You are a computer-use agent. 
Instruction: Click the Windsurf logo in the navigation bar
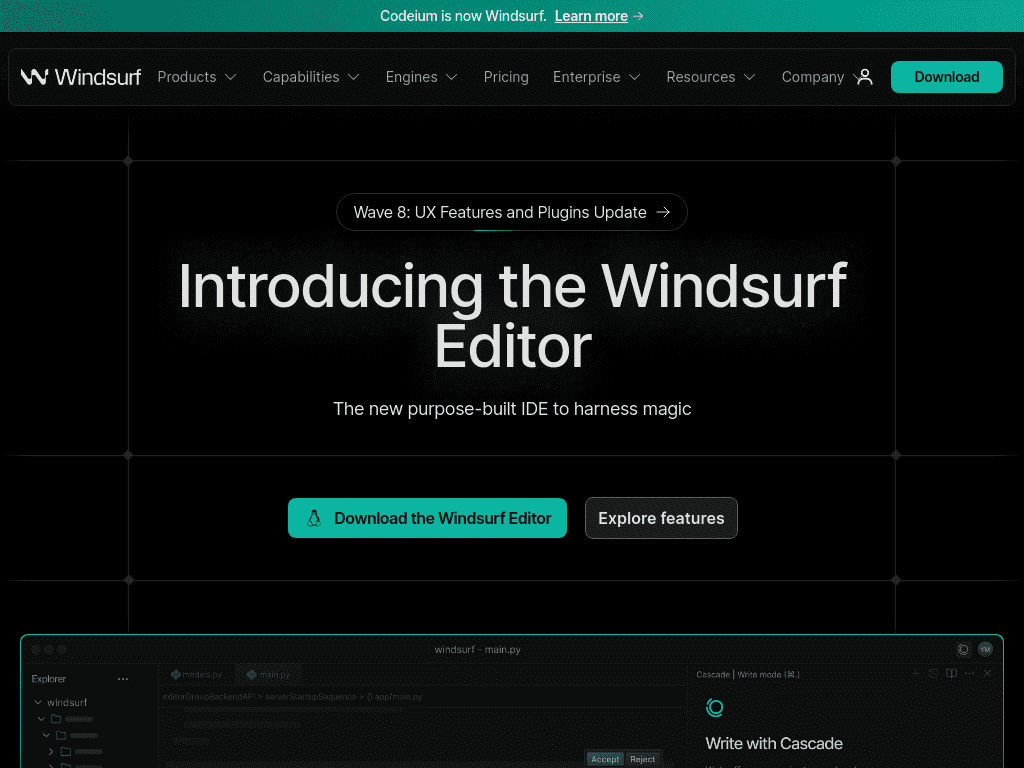[x=81, y=77]
